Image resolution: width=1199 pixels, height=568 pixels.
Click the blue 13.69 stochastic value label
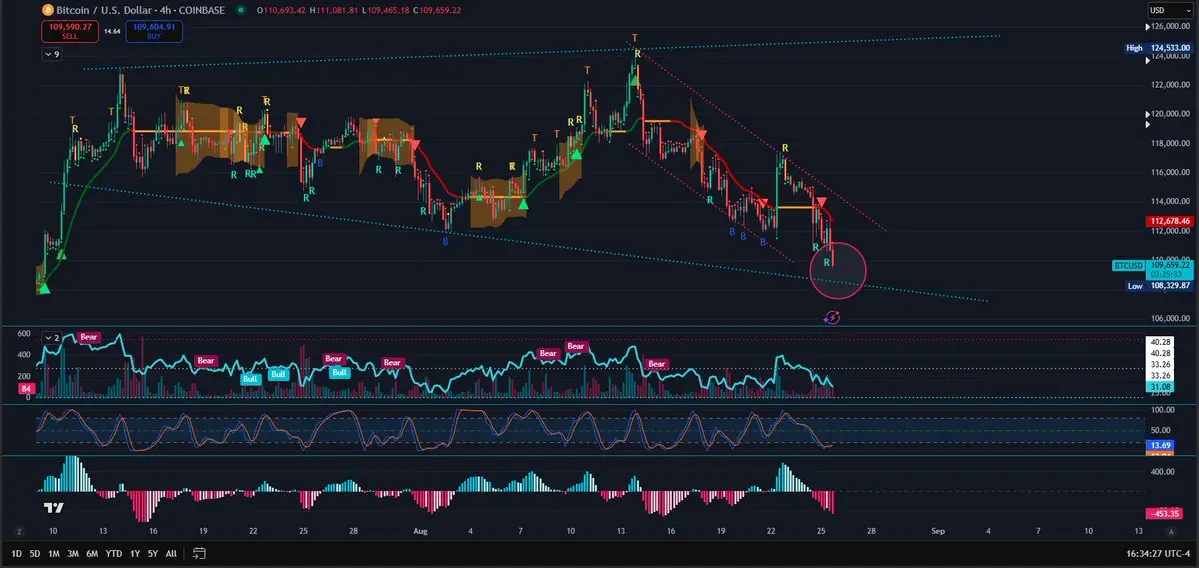coord(1159,445)
